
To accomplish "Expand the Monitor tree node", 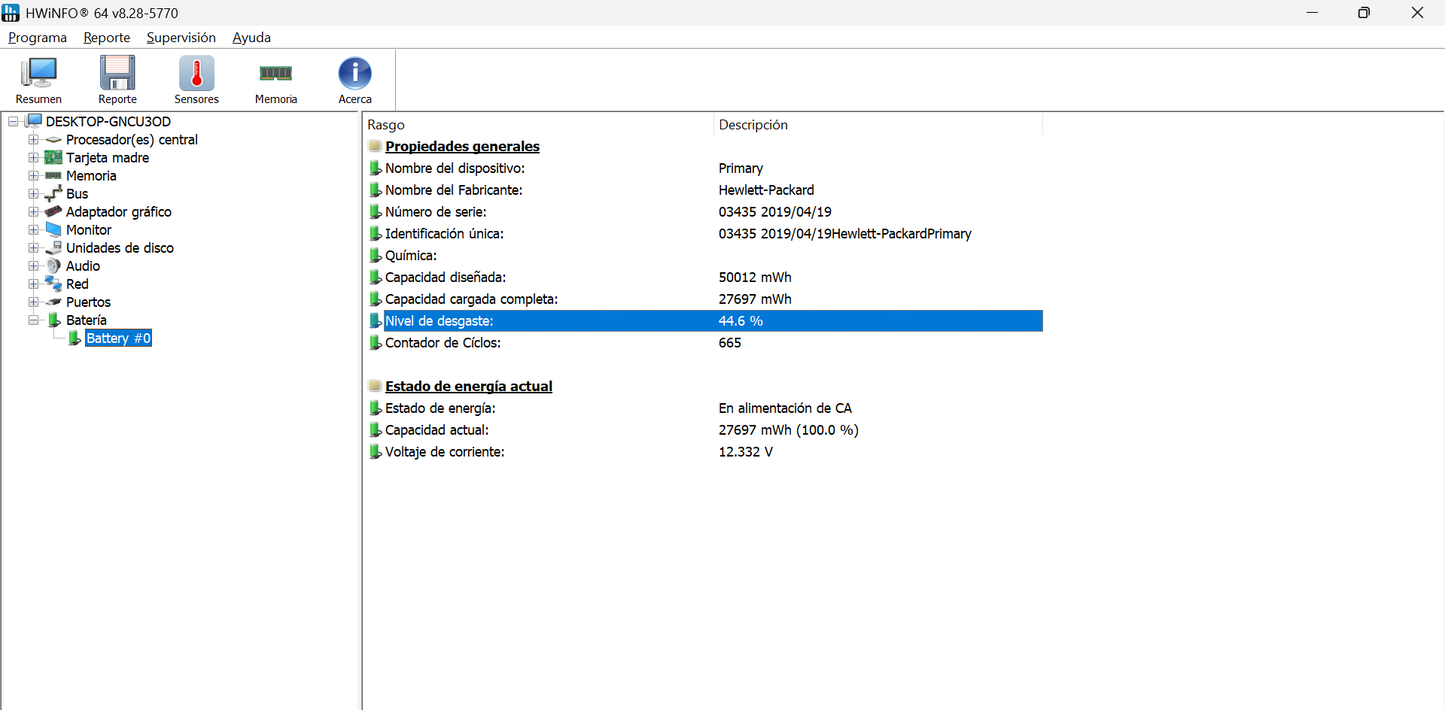I will (33, 230).
